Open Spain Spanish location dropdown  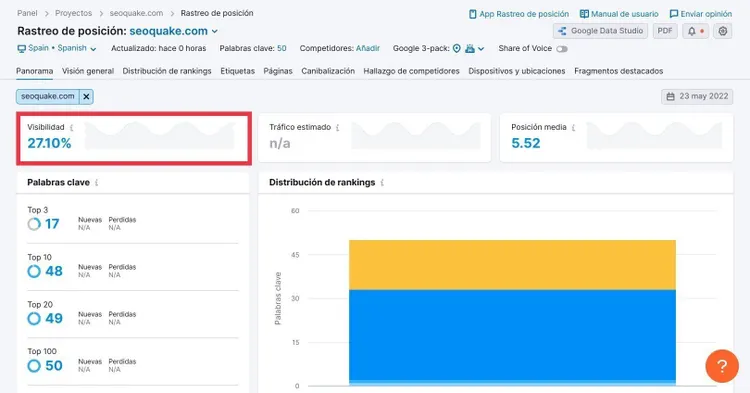(x=57, y=48)
